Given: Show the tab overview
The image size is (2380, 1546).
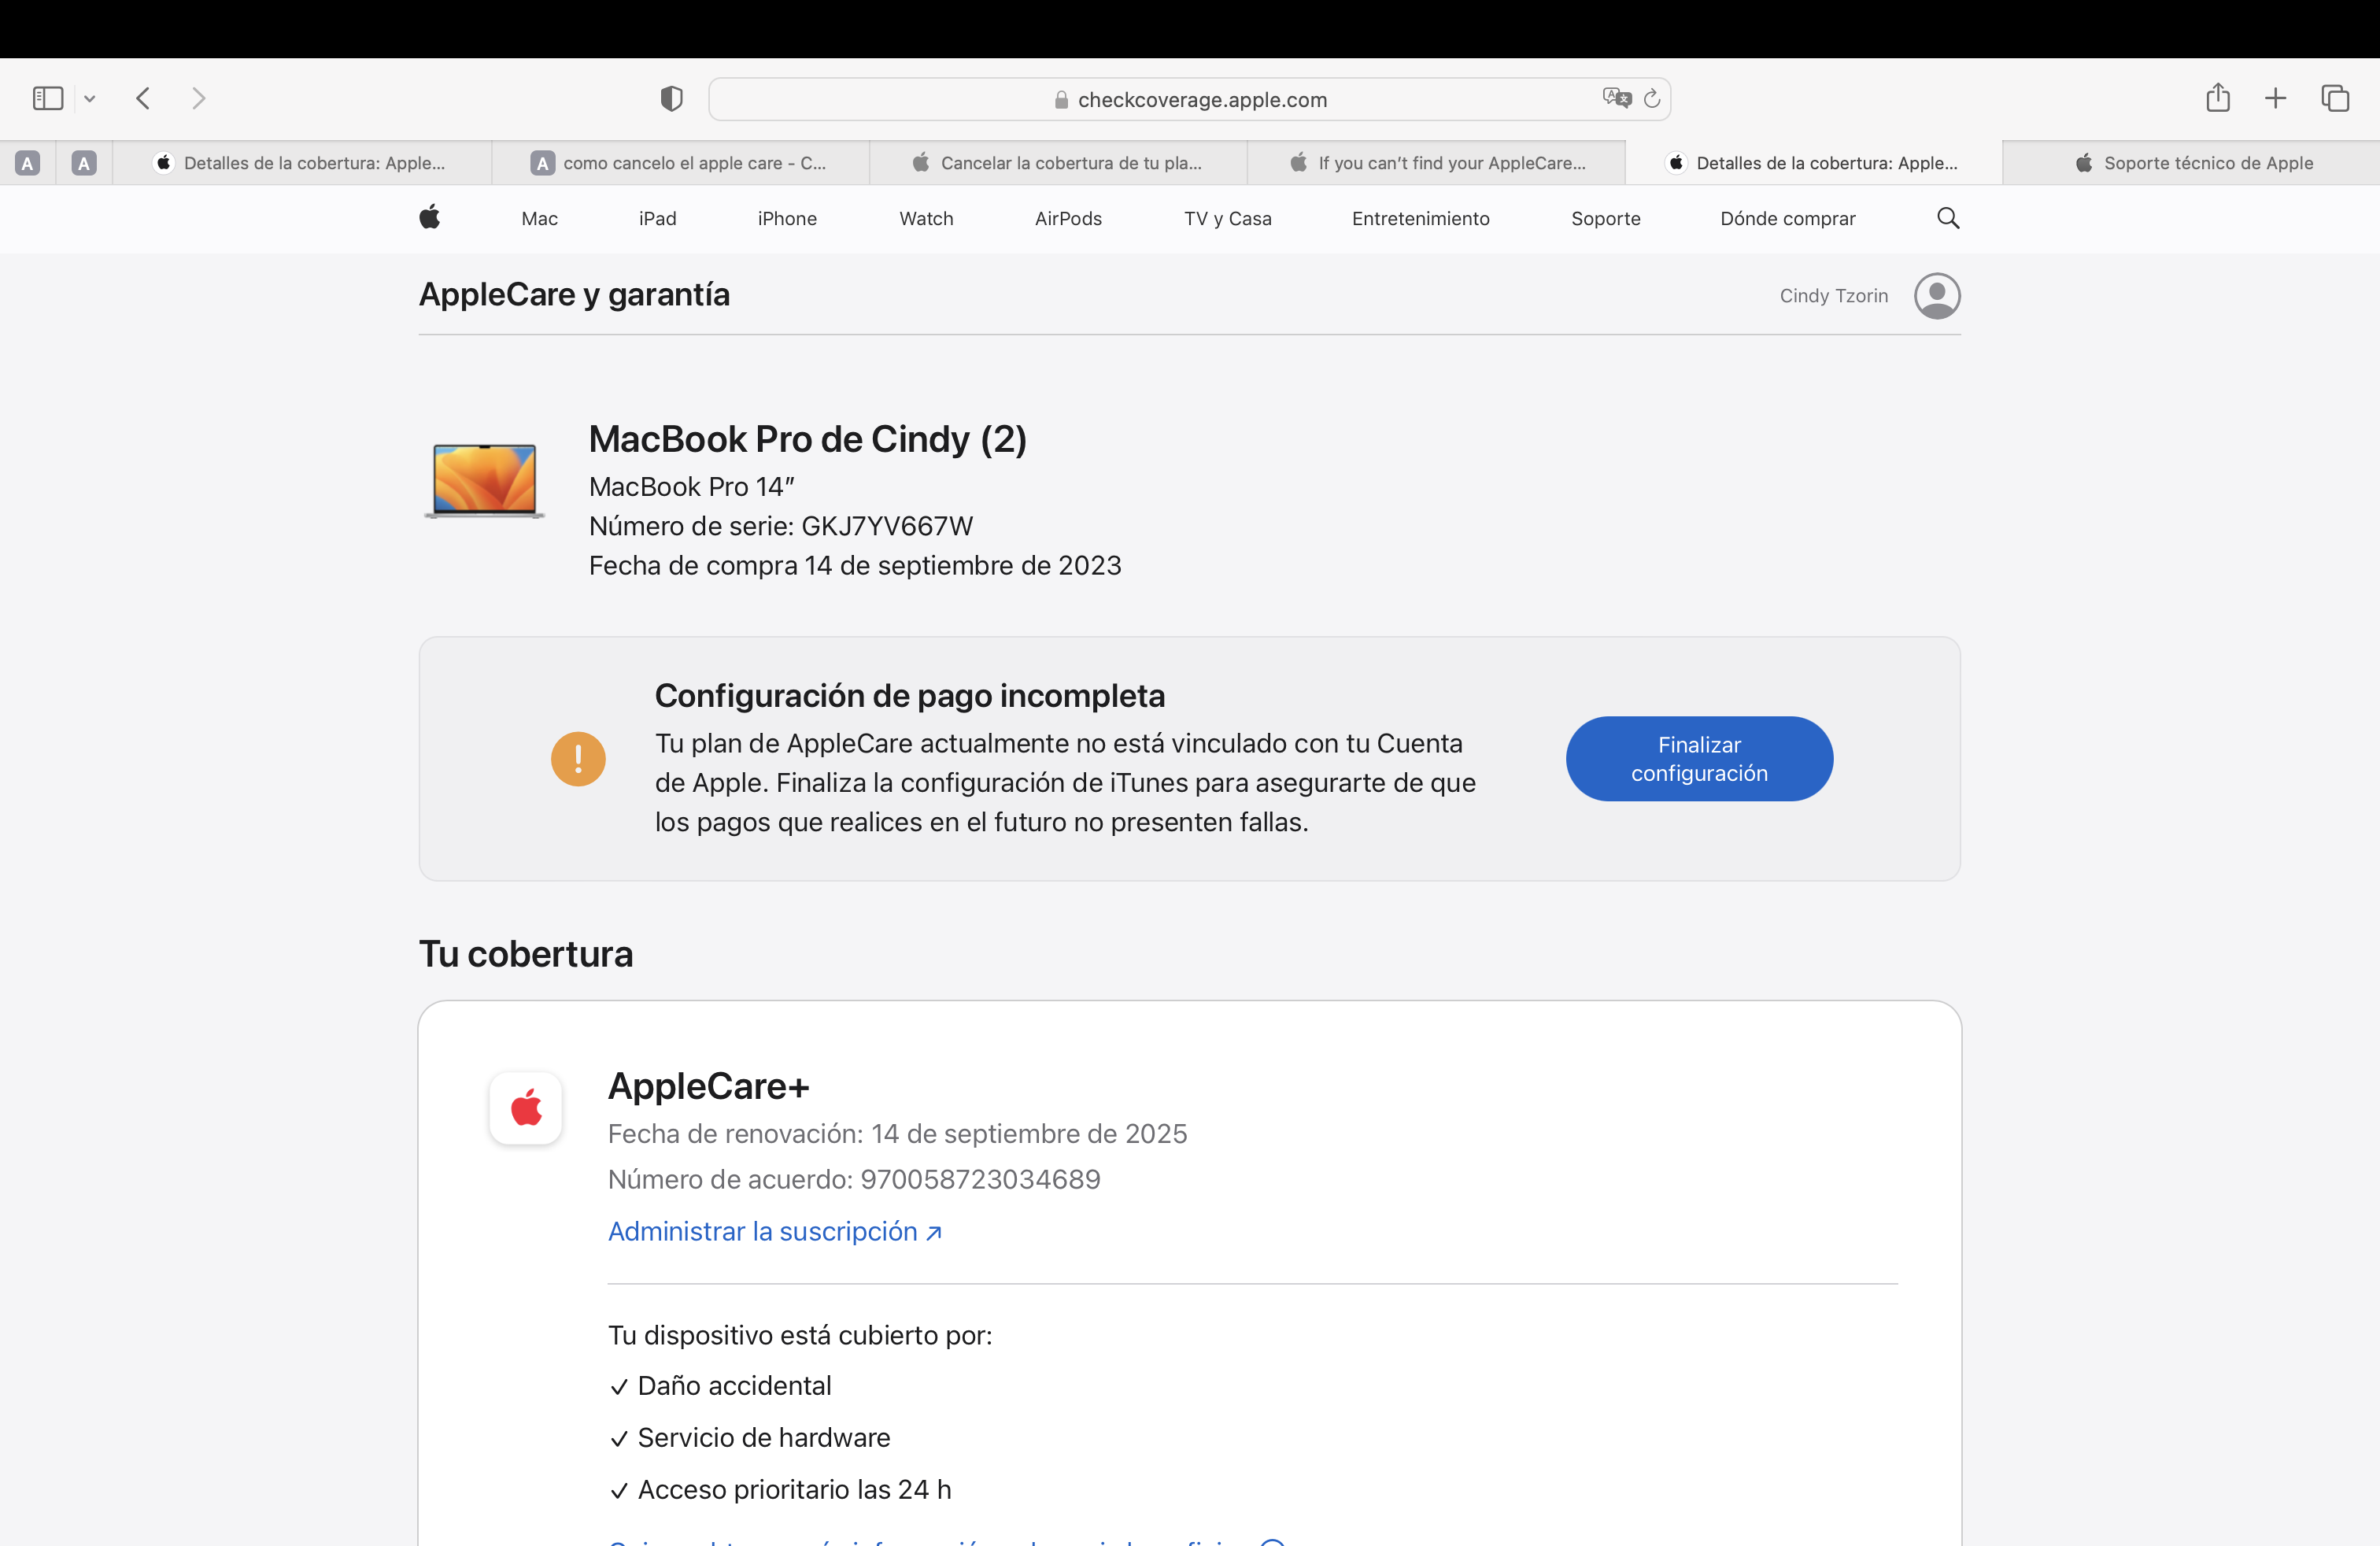Looking at the screenshot, I should click(2335, 98).
